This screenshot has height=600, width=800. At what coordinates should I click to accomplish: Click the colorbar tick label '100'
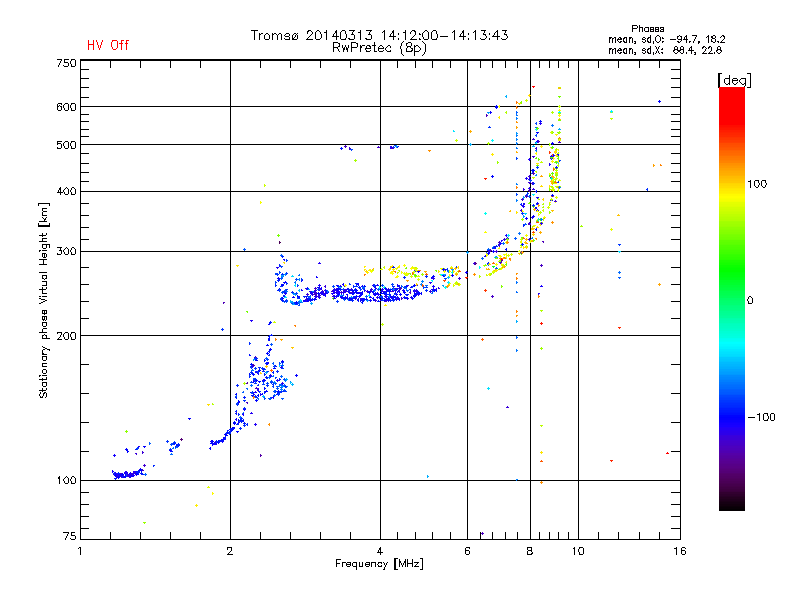757,184
